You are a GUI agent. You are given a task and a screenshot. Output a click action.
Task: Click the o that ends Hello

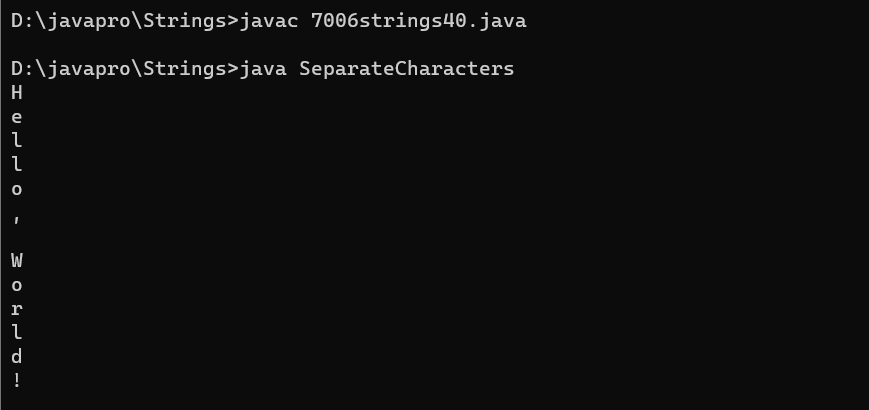point(17,189)
